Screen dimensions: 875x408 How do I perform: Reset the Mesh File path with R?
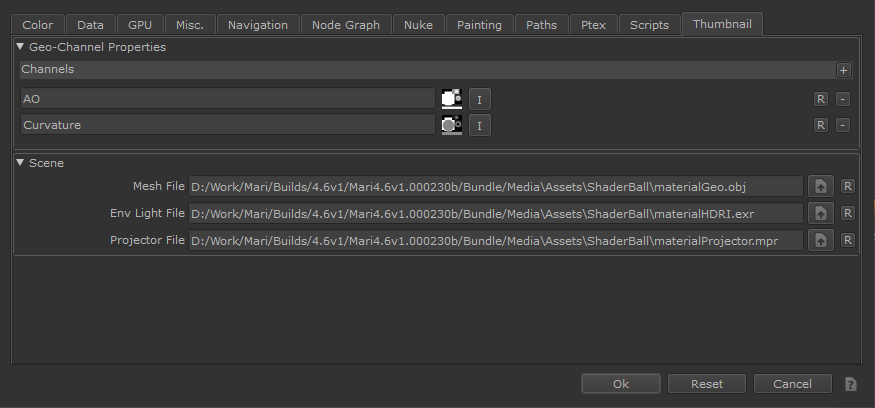(x=847, y=186)
